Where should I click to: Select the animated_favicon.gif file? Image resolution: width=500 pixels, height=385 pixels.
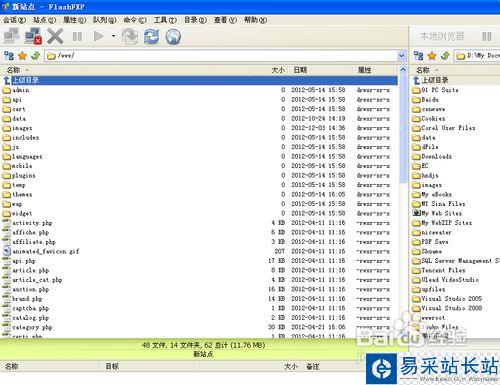coord(46,251)
